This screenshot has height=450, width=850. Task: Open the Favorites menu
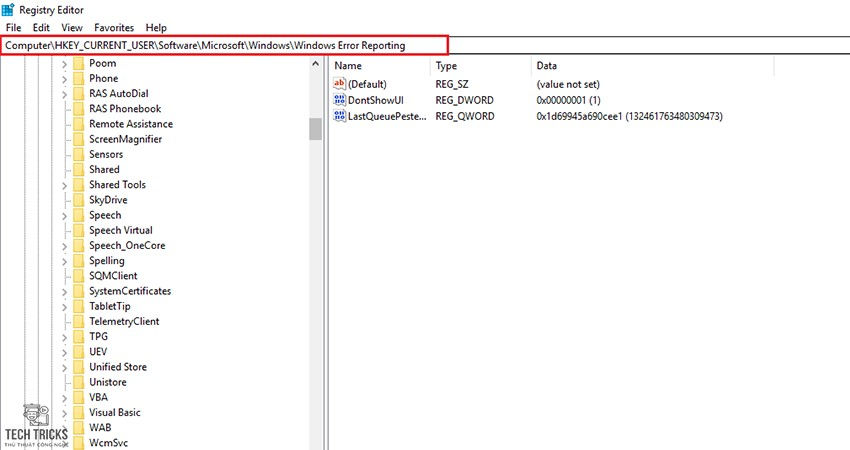pyautogui.click(x=114, y=28)
